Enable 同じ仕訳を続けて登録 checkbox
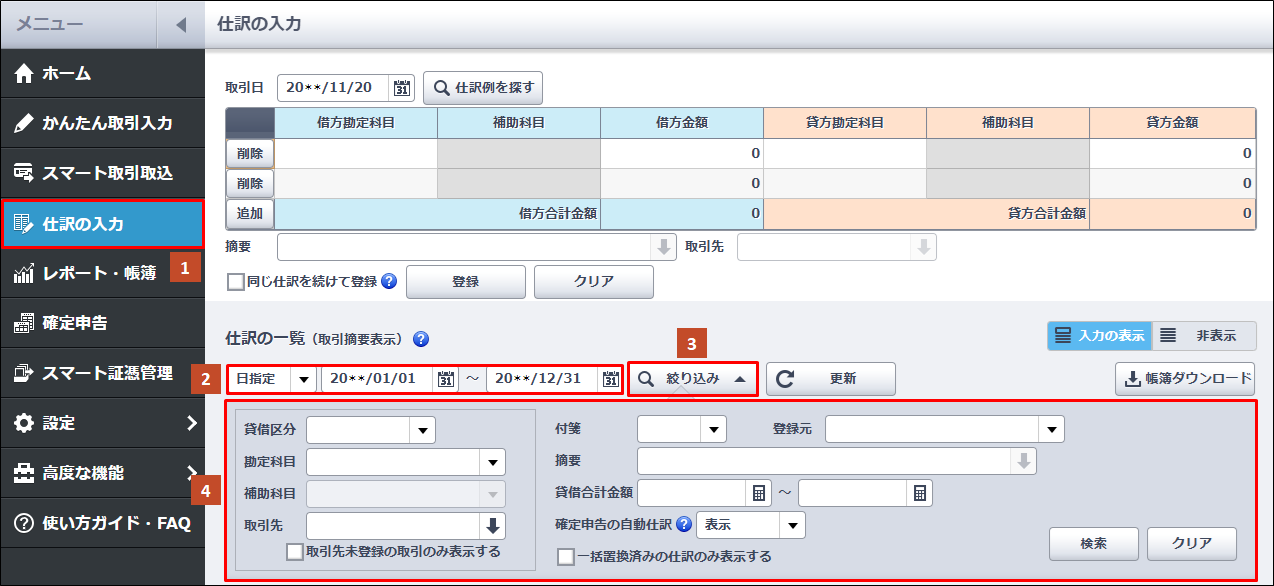Viewport: 1274px width, 586px height. click(x=236, y=282)
